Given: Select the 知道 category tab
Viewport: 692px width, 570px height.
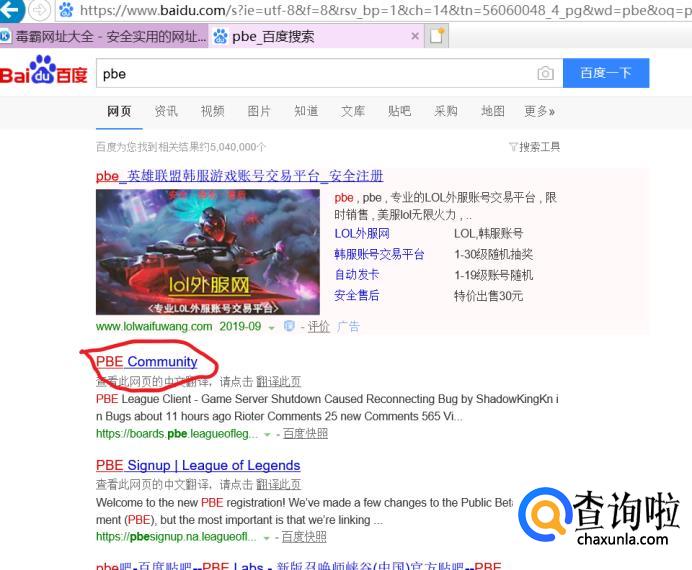Looking at the screenshot, I should click(x=306, y=111).
